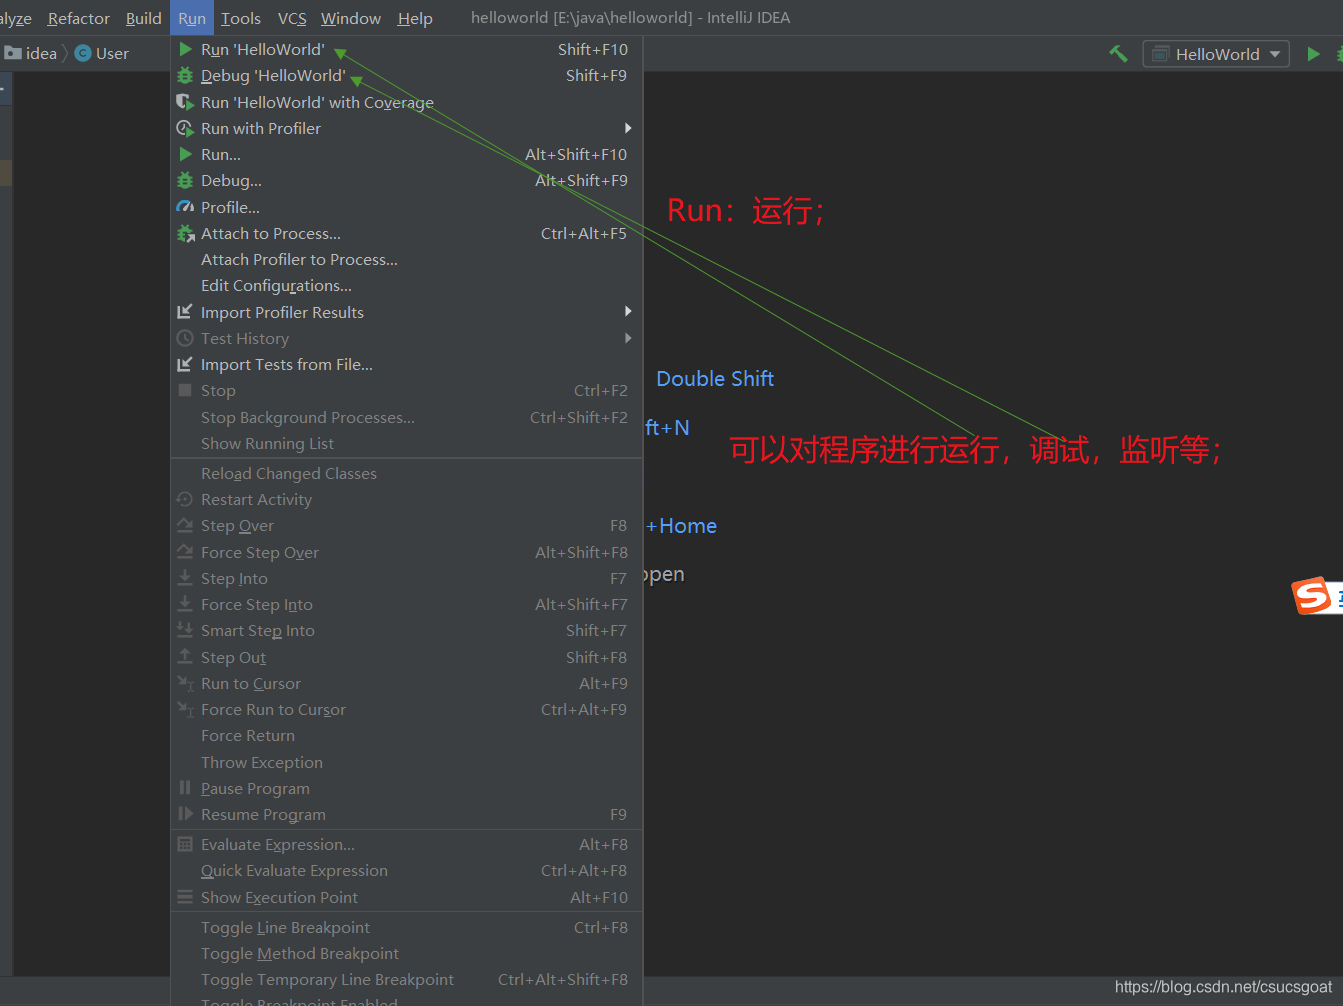
Task: Select Force Return entry
Action: 407,735
